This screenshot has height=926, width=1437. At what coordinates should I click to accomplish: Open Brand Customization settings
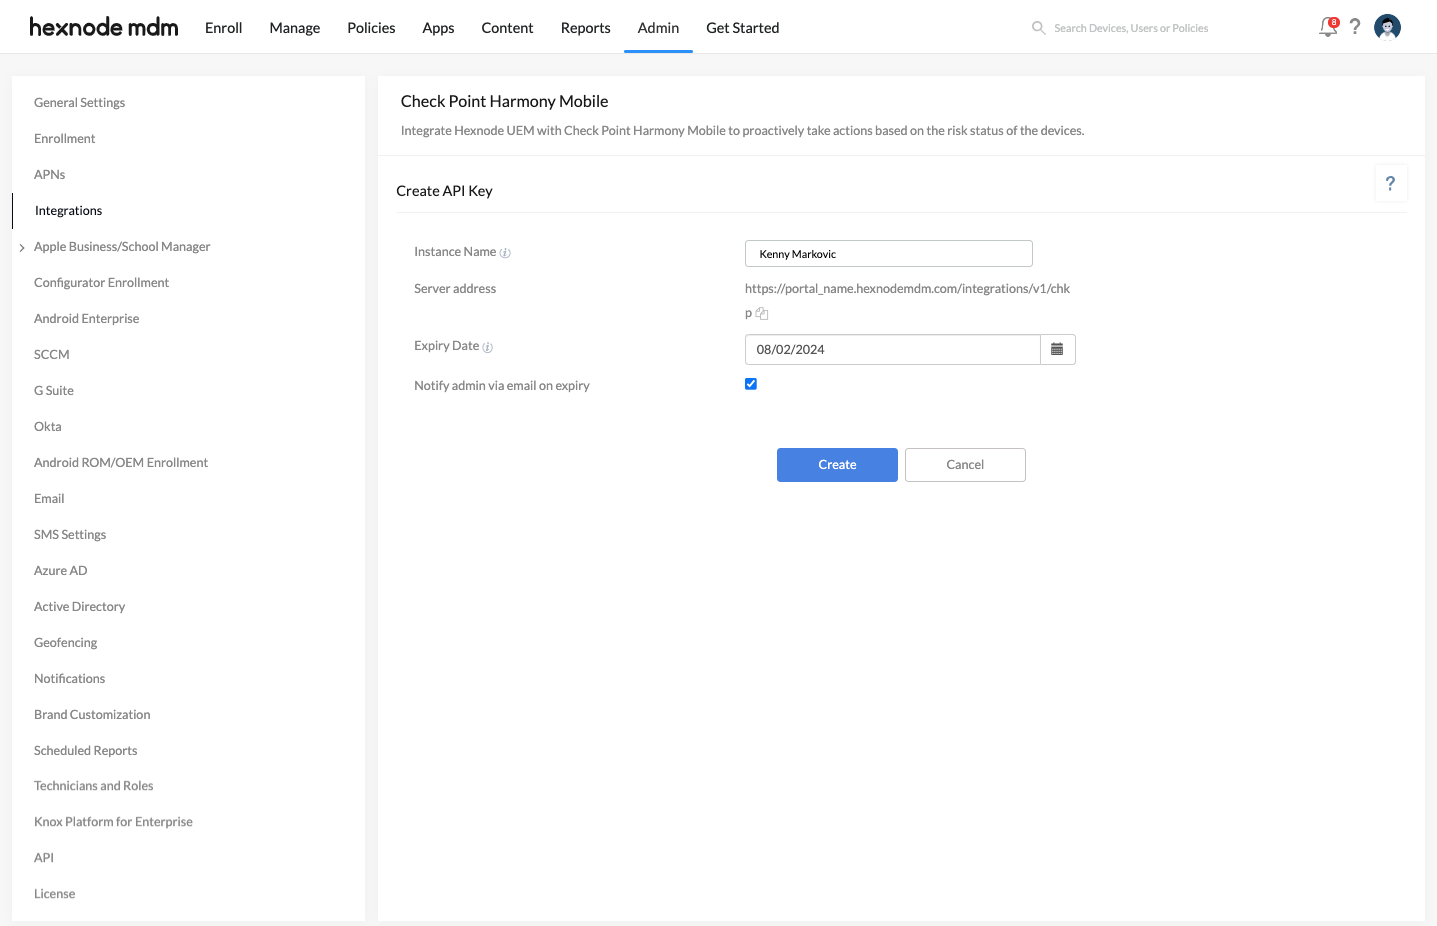coord(92,715)
